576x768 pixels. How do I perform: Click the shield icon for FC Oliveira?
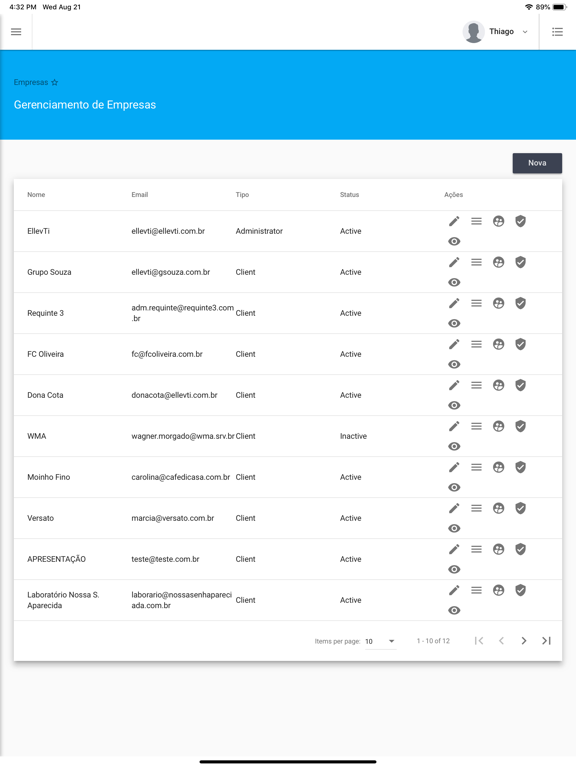[520, 344]
